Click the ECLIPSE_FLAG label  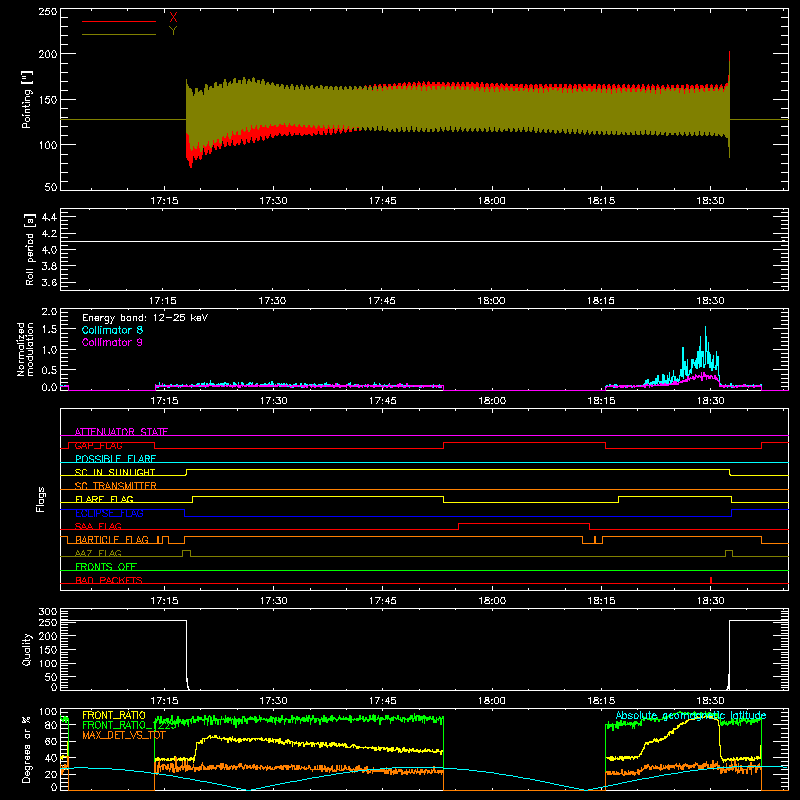[109, 513]
